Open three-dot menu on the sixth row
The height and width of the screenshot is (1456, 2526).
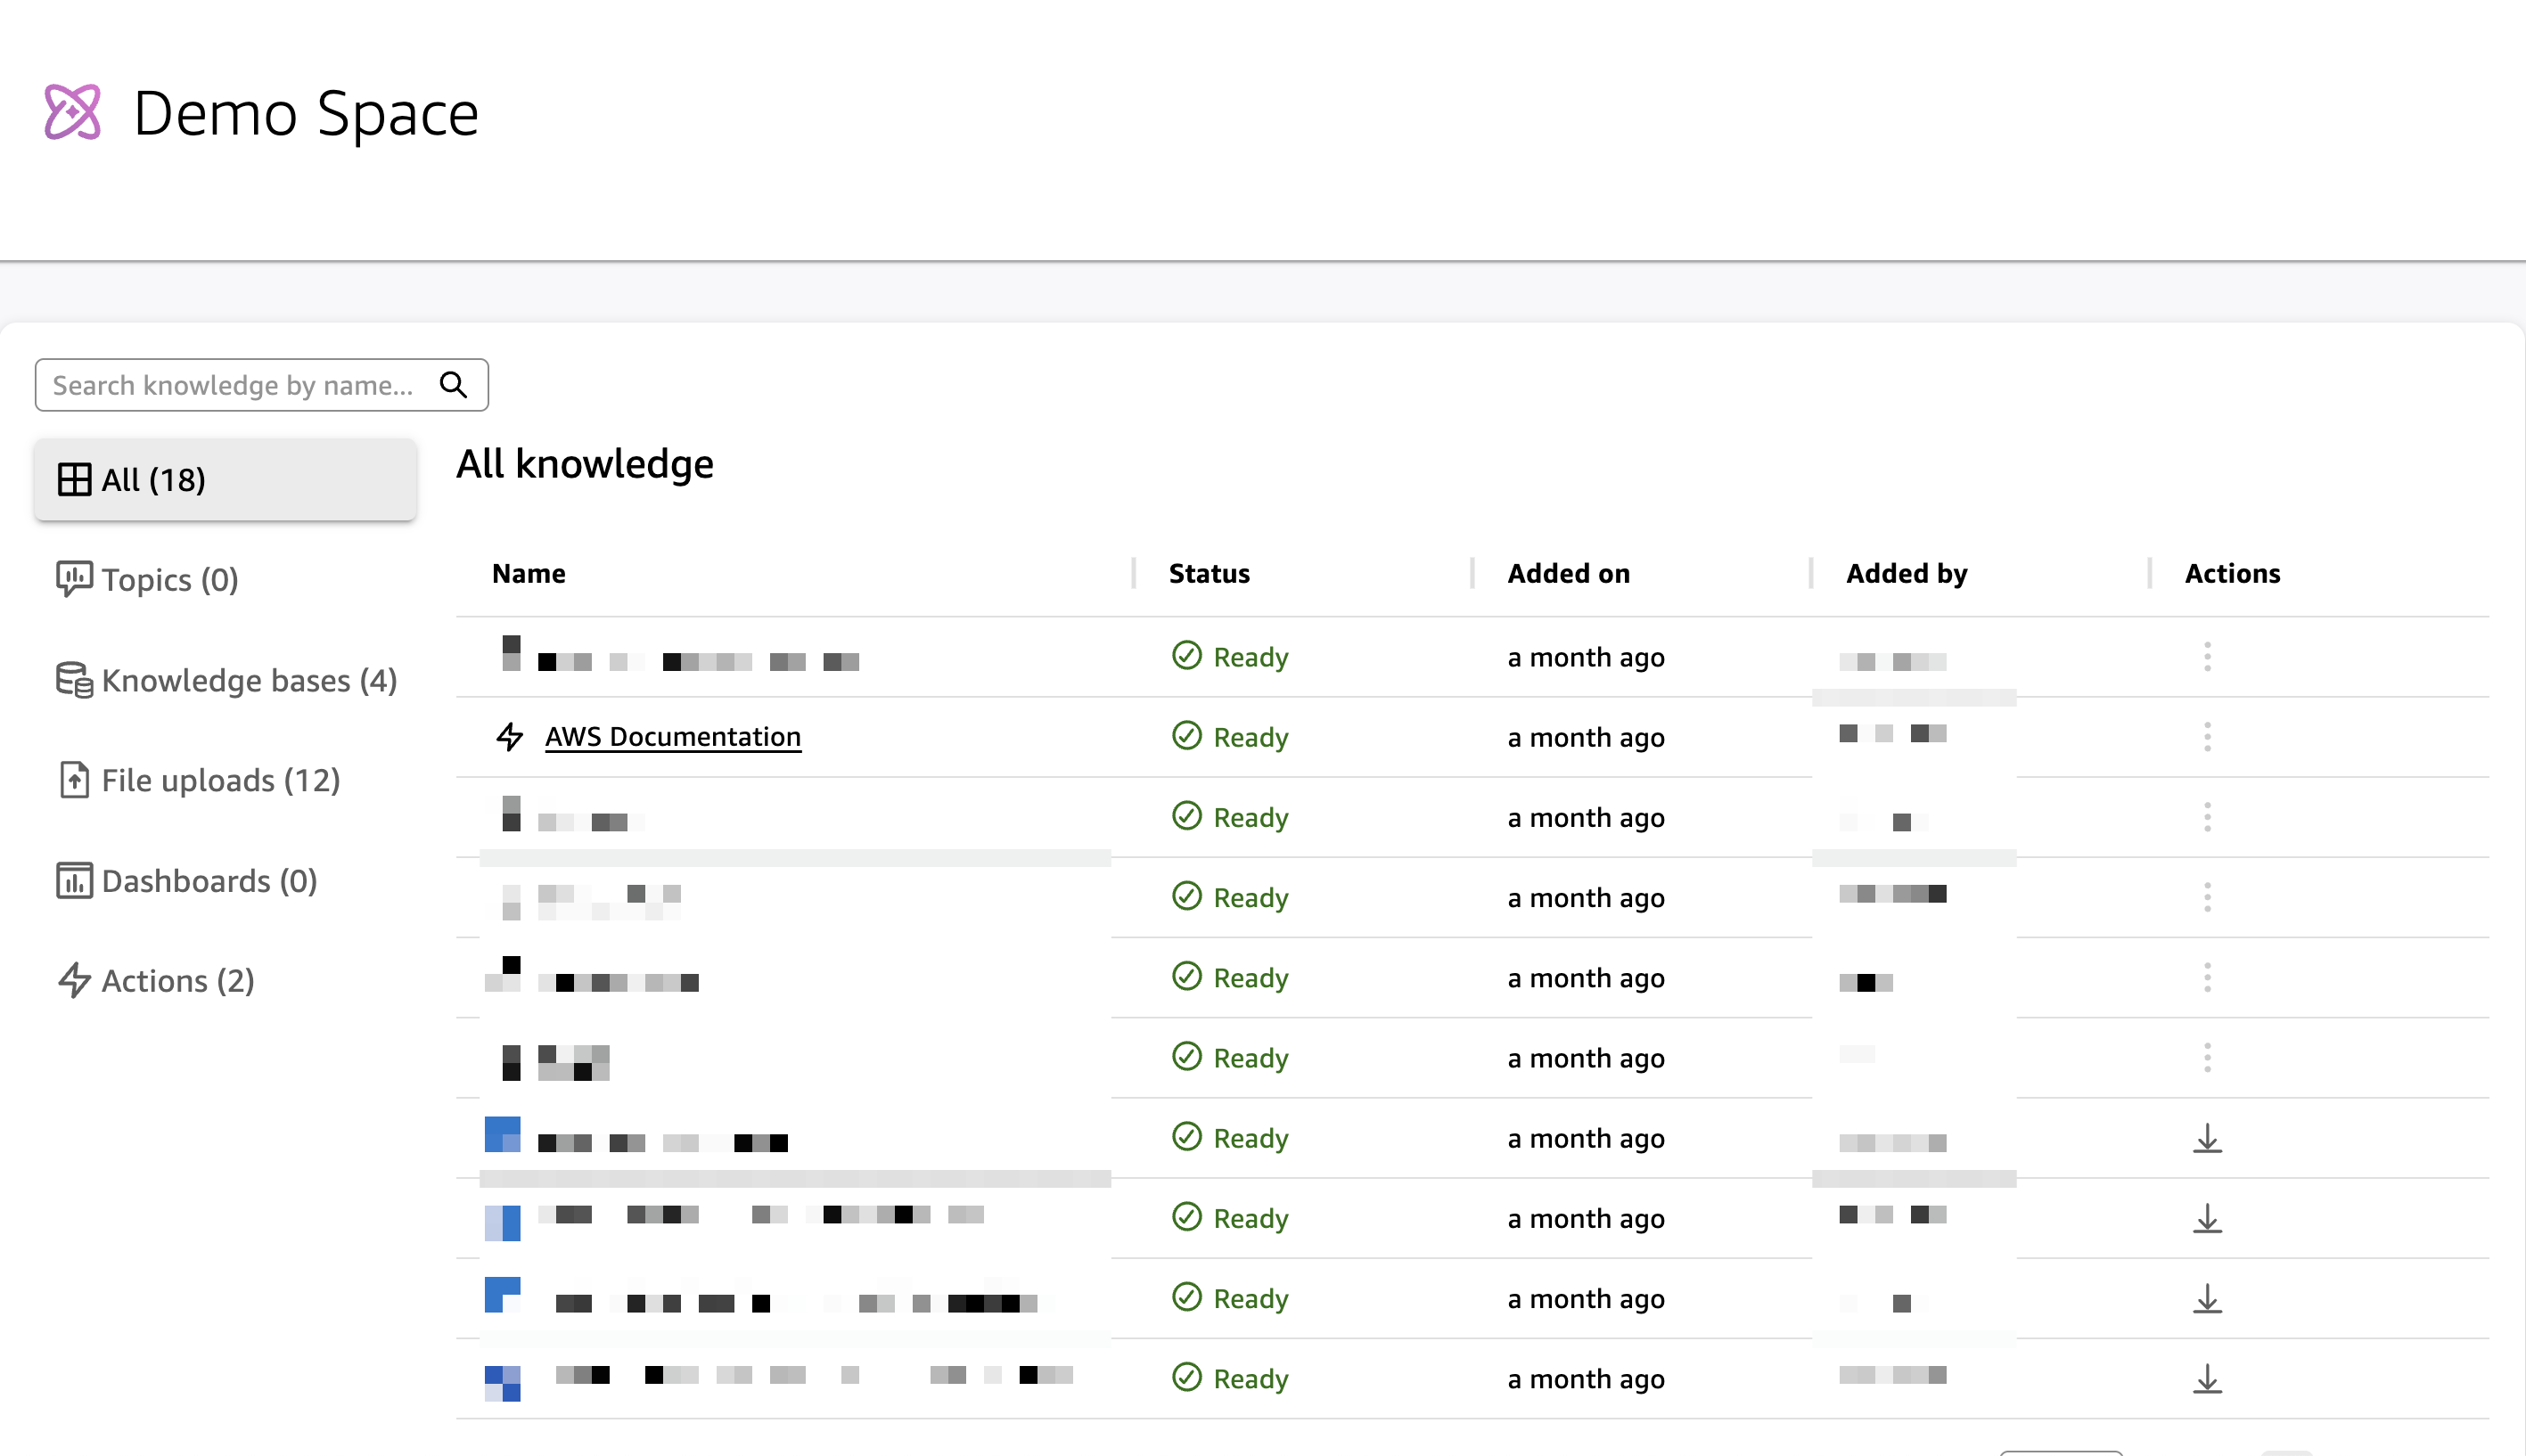(2207, 1058)
